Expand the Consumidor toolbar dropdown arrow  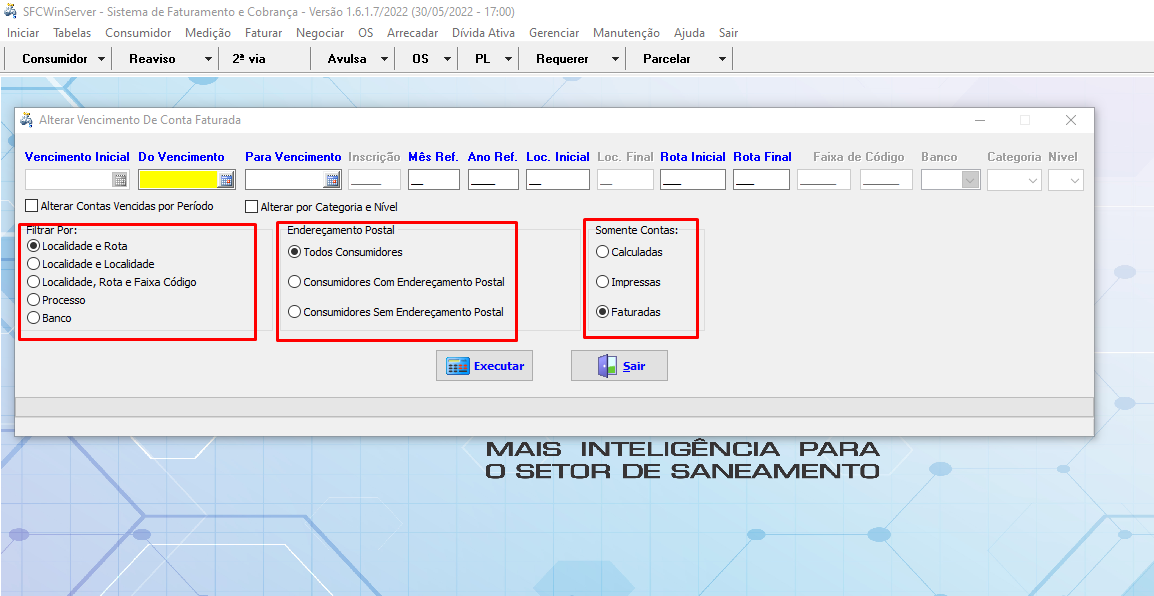click(101, 59)
